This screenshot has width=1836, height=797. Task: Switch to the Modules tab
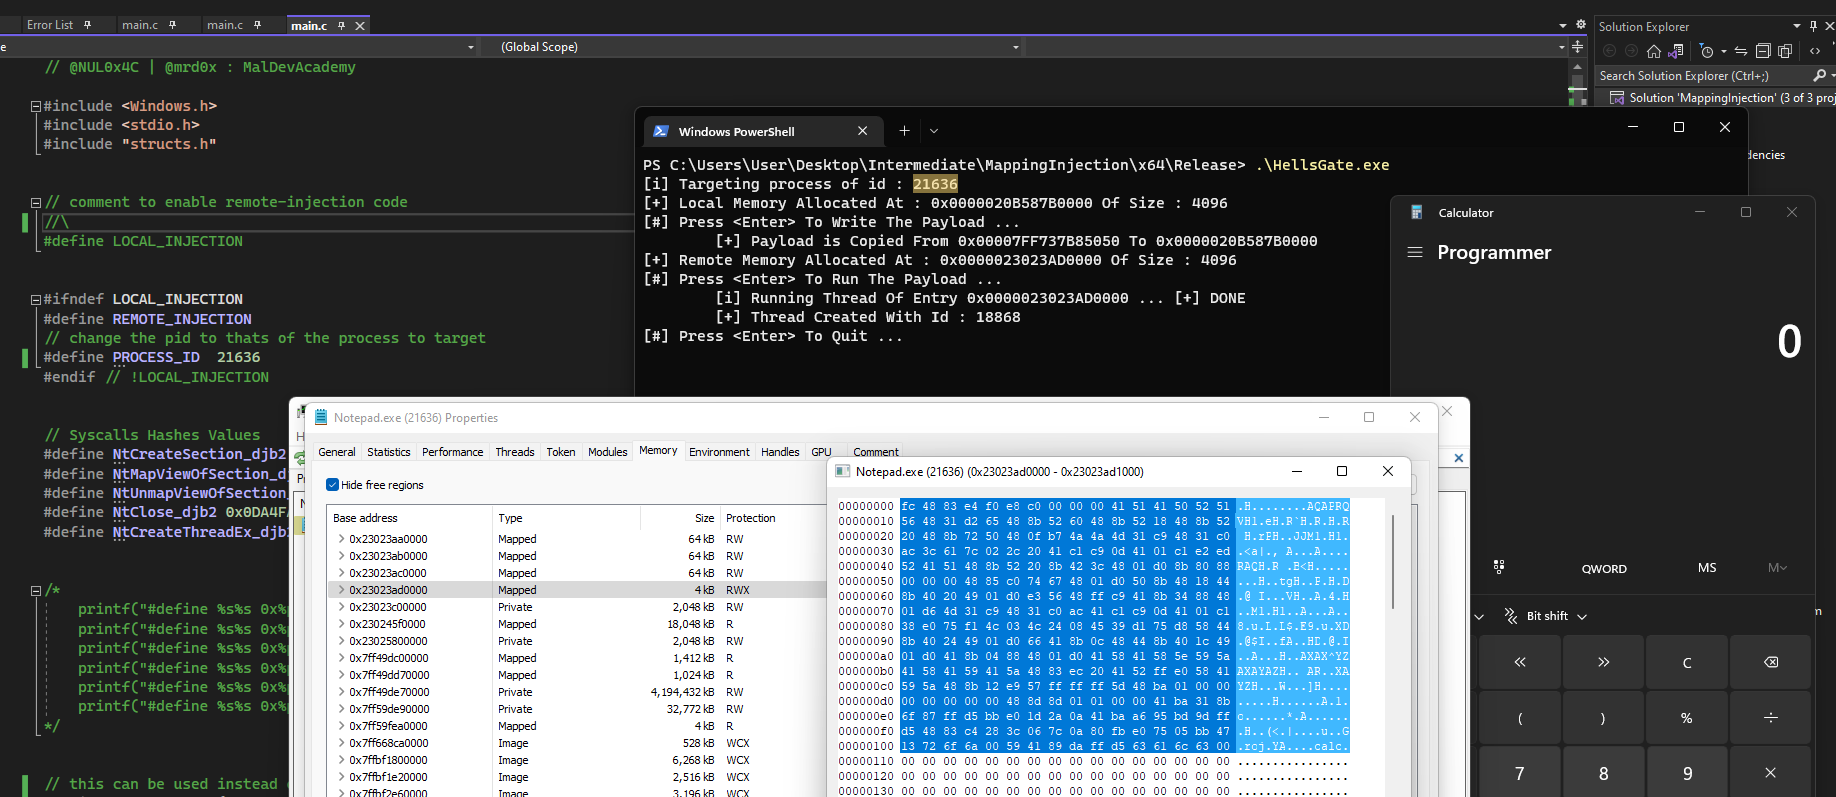click(608, 452)
